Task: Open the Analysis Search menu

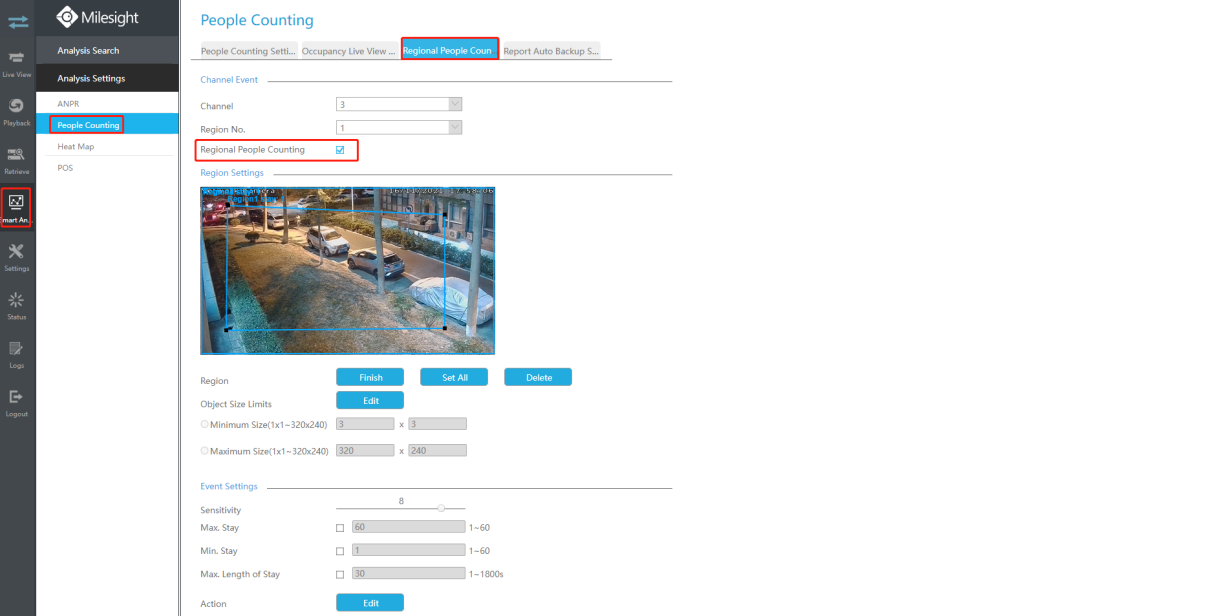Action: pos(107,50)
